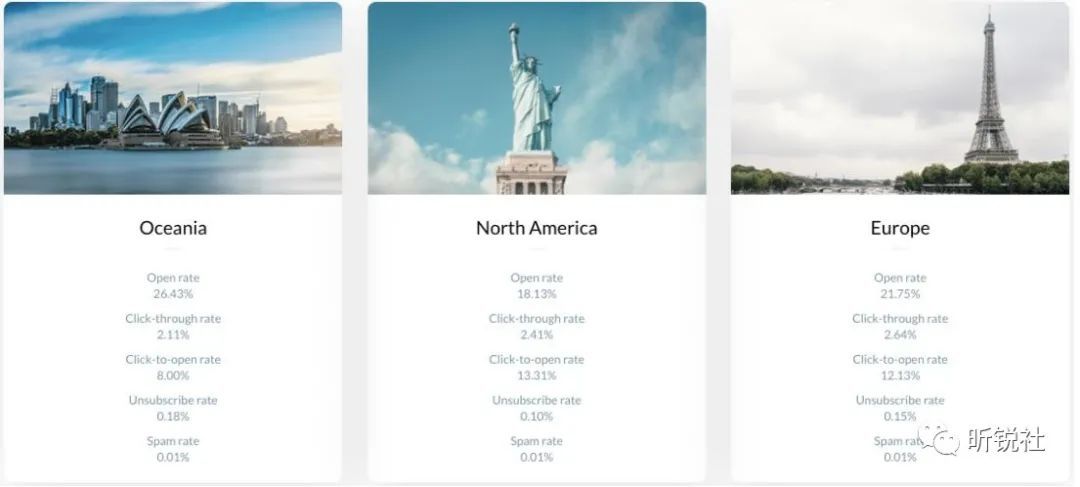The width and height of the screenshot is (1080, 487).
Task: Click North America open rate 18.13%
Action: point(537,294)
